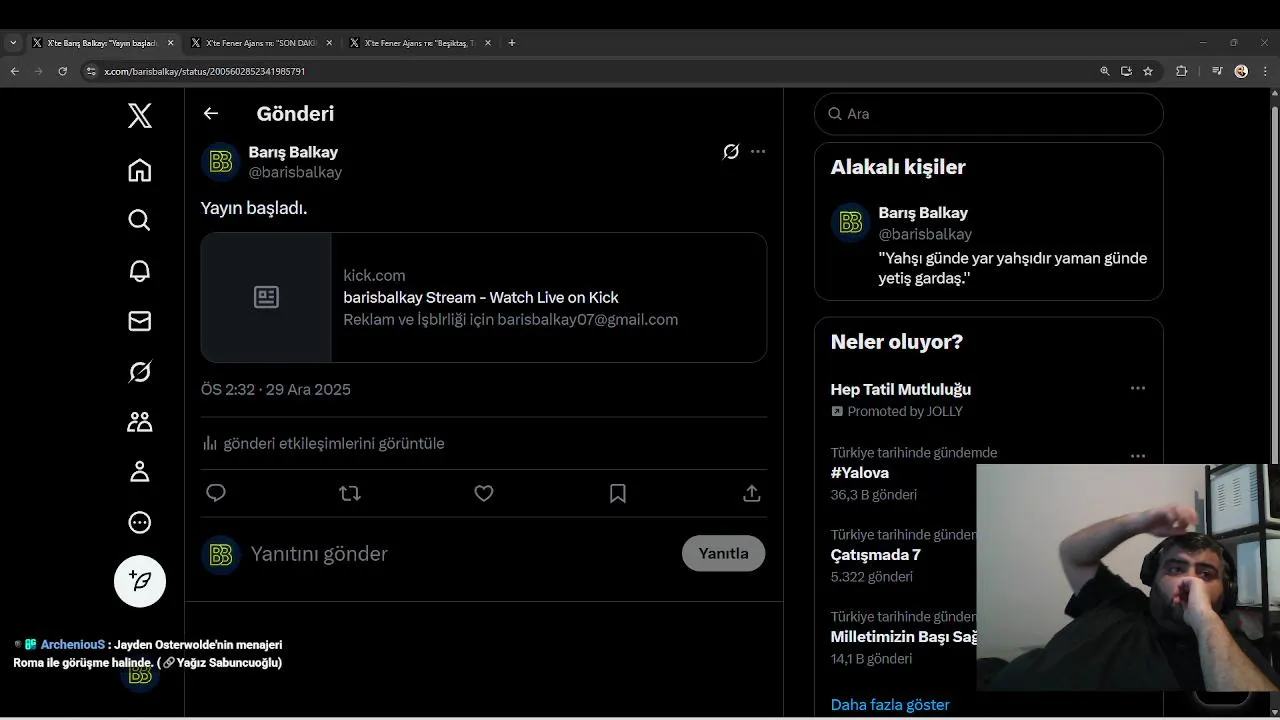Image resolution: width=1280 pixels, height=720 pixels.
Task: Click browser forward arrow
Action: 38,71
